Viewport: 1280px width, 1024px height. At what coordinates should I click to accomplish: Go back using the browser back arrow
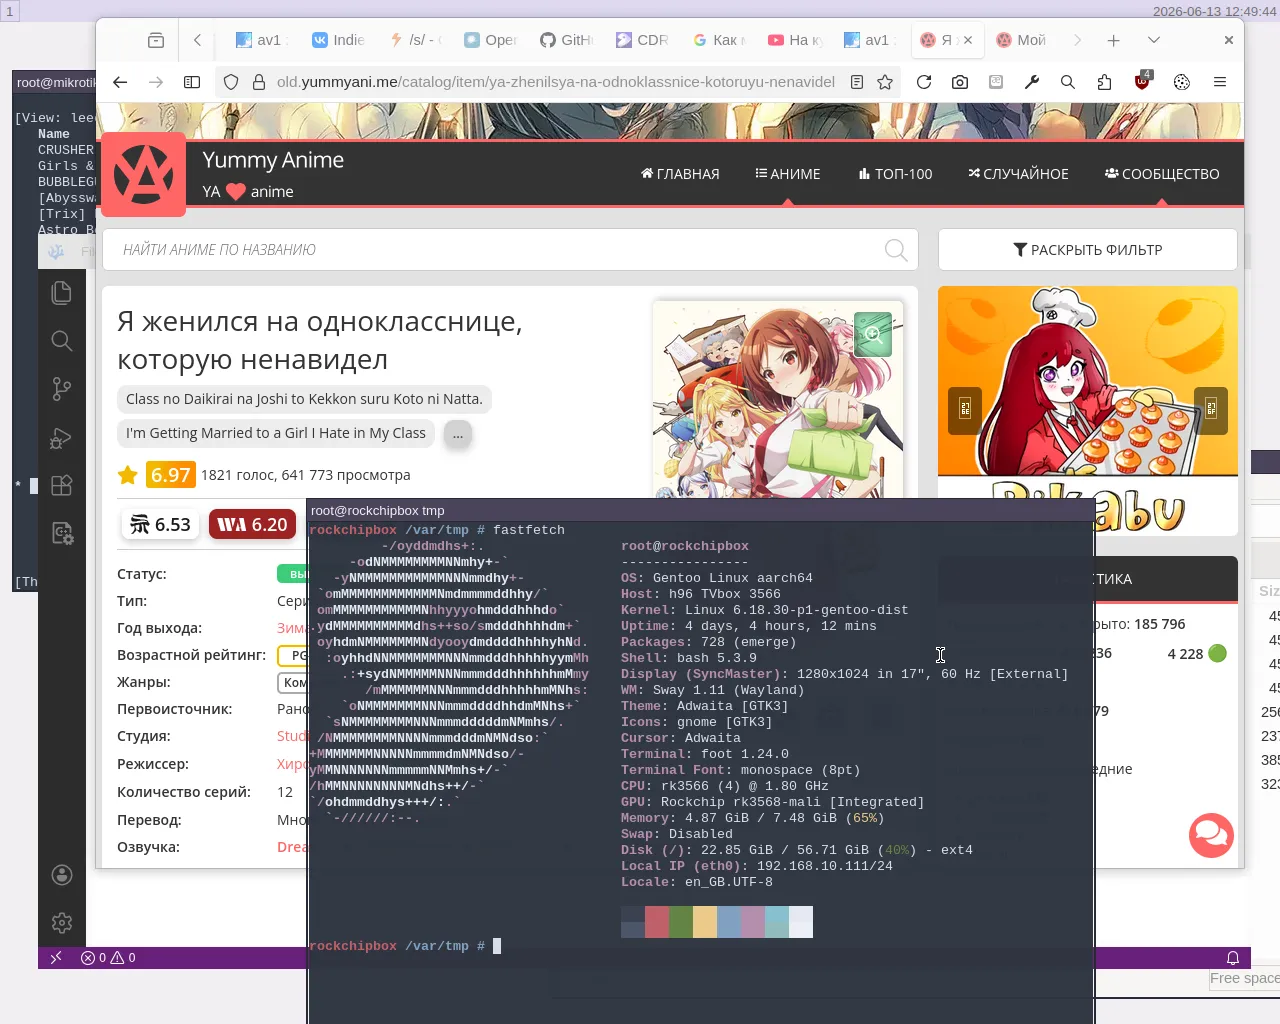[120, 82]
